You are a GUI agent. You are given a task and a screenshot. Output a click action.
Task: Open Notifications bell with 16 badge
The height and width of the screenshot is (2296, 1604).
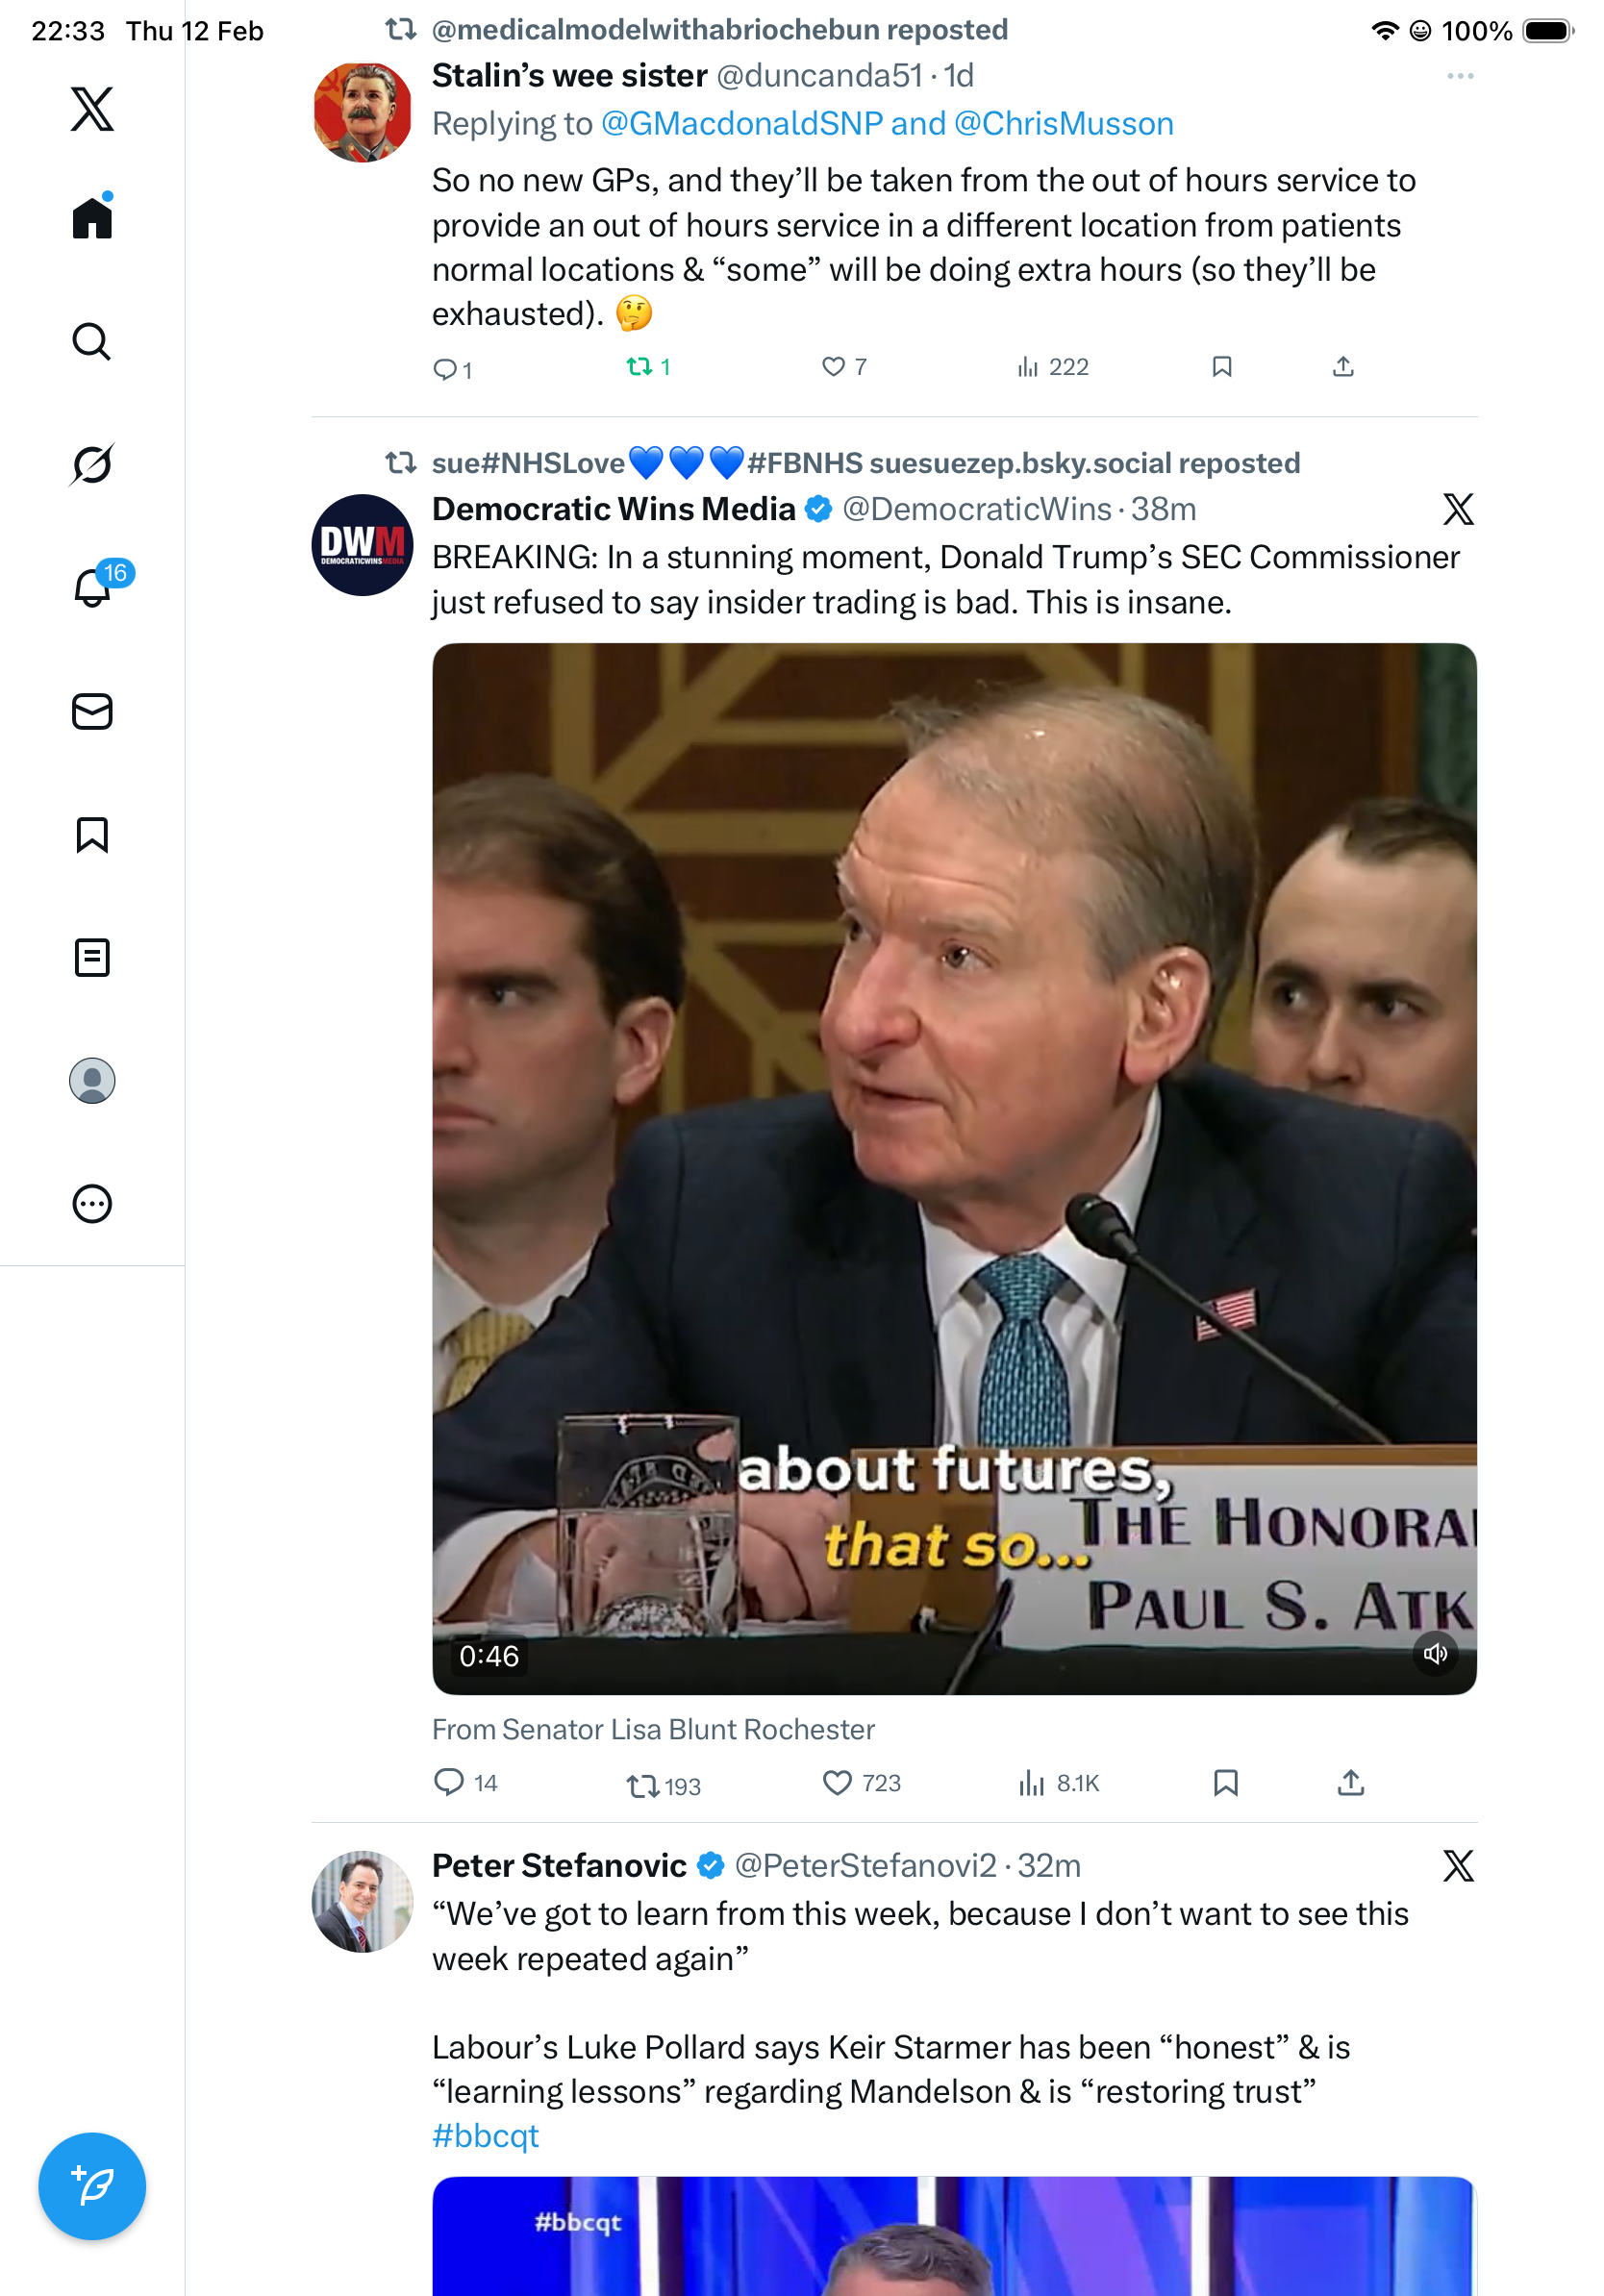point(92,587)
